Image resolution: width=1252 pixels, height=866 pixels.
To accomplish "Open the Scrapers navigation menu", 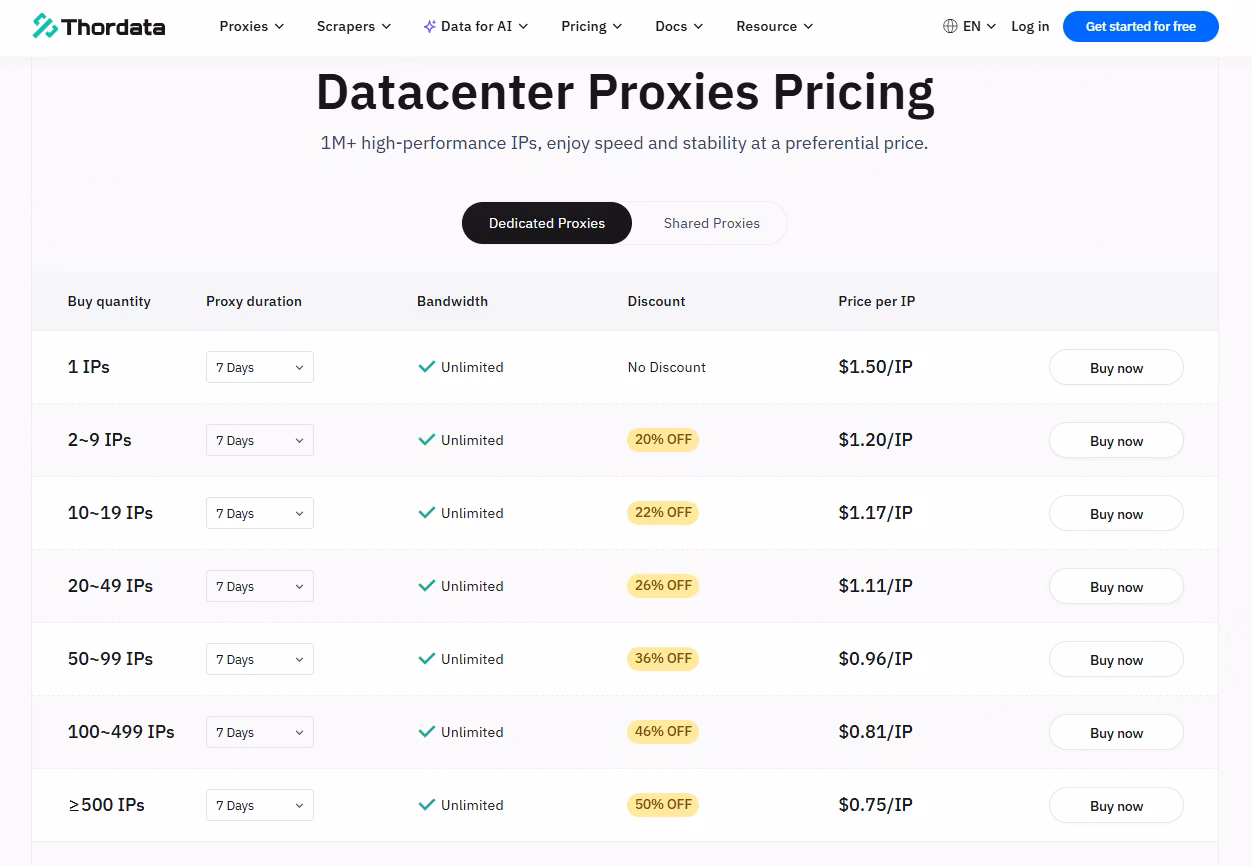I will pyautogui.click(x=354, y=27).
